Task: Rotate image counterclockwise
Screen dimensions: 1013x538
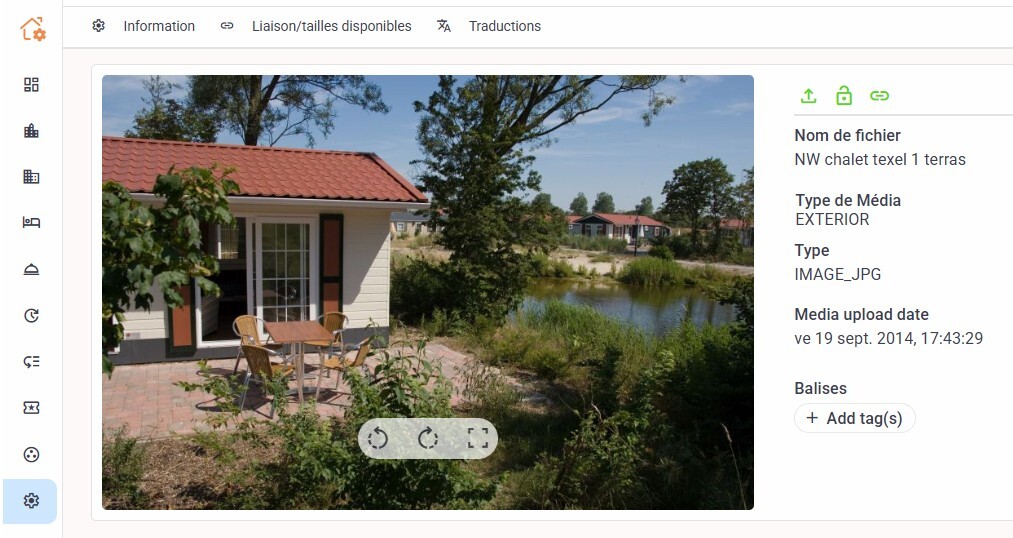Action: click(x=378, y=439)
